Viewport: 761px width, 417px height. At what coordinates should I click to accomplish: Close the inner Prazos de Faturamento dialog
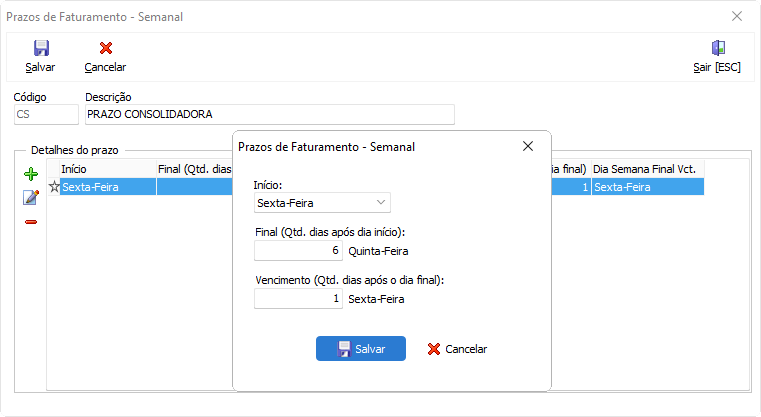pyautogui.click(x=528, y=146)
